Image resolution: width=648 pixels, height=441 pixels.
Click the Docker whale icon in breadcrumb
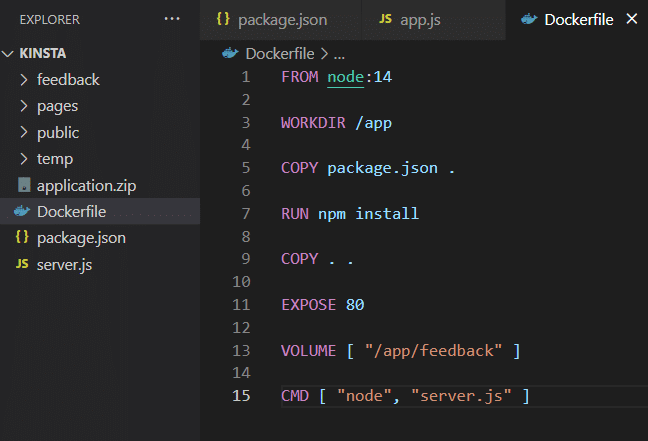tap(231, 53)
